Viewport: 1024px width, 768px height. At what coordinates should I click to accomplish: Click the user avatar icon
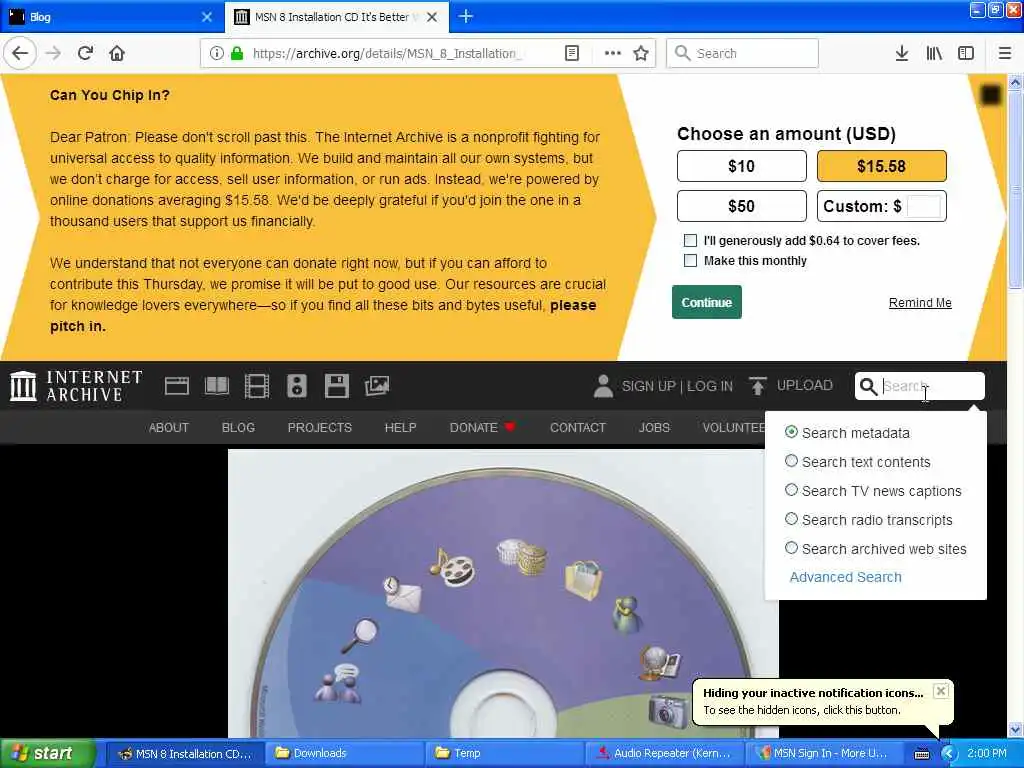(x=603, y=386)
